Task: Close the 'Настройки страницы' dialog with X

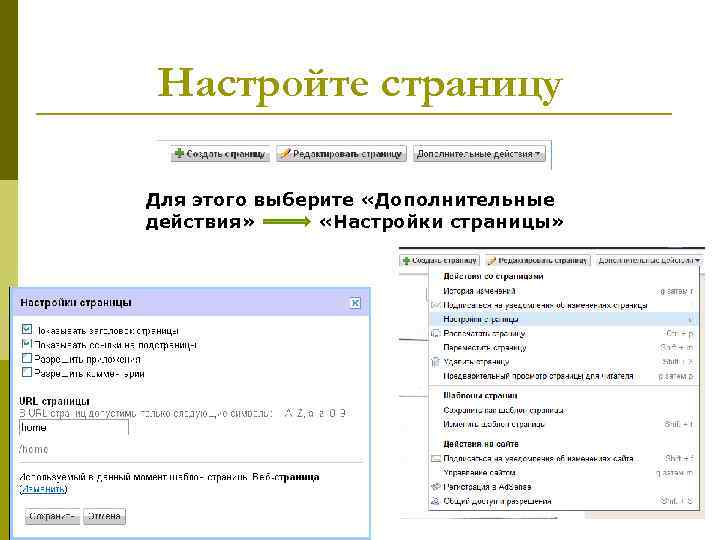Action: coord(355,303)
